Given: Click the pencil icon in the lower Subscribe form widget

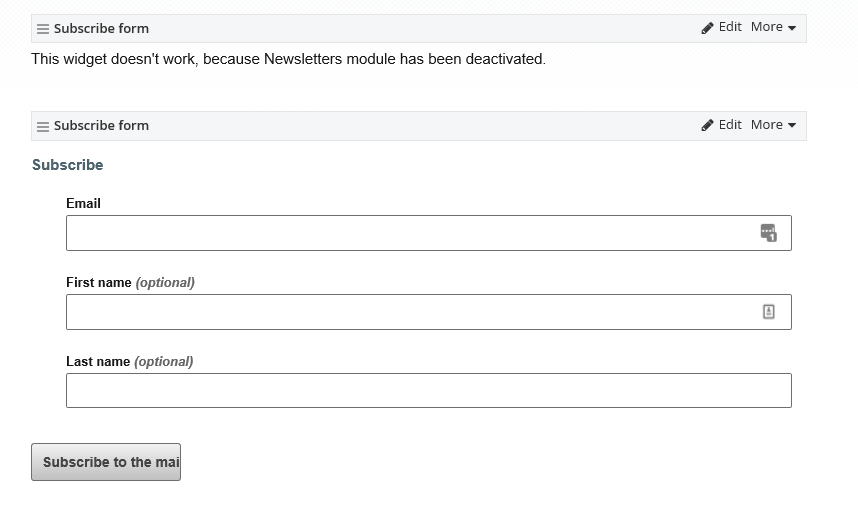Looking at the screenshot, I should point(708,125).
